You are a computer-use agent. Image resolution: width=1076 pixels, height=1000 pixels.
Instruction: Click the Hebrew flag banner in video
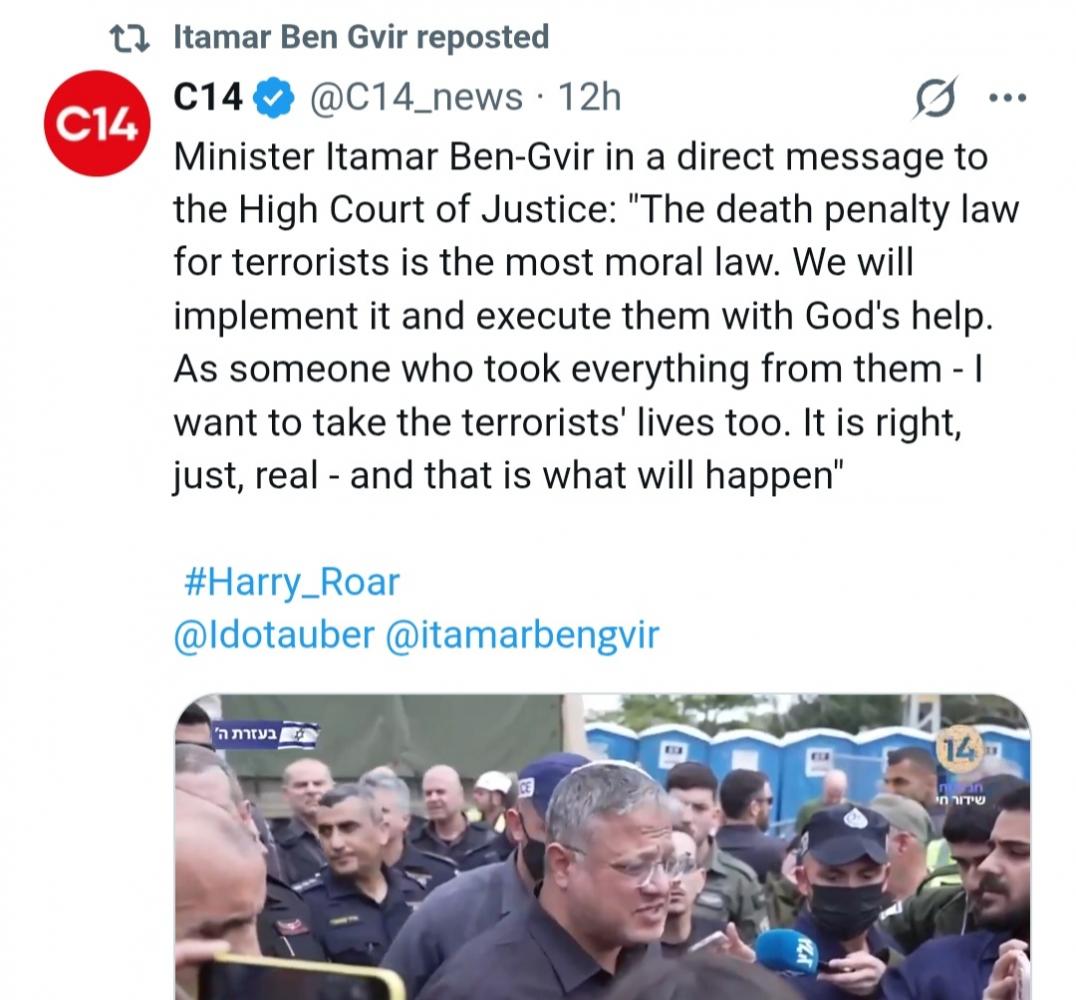pyautogui.click(x=265, y=734)
